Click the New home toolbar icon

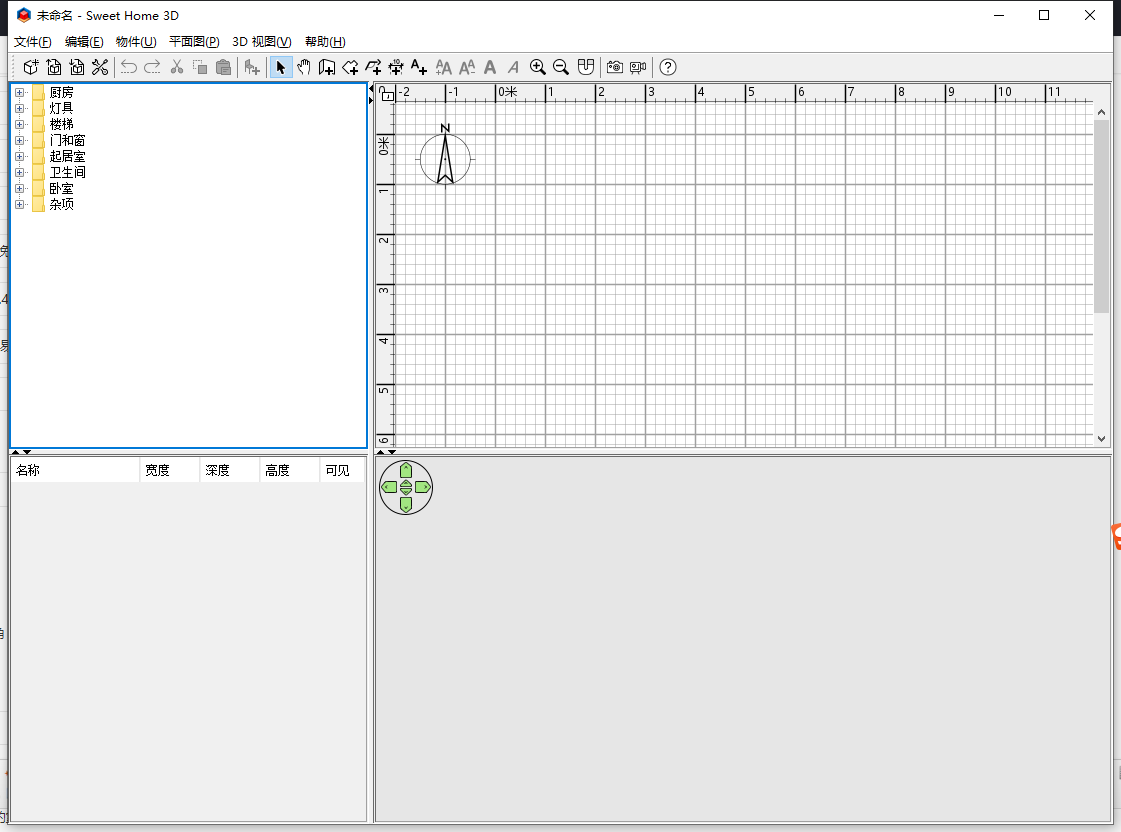pos(31,67)
